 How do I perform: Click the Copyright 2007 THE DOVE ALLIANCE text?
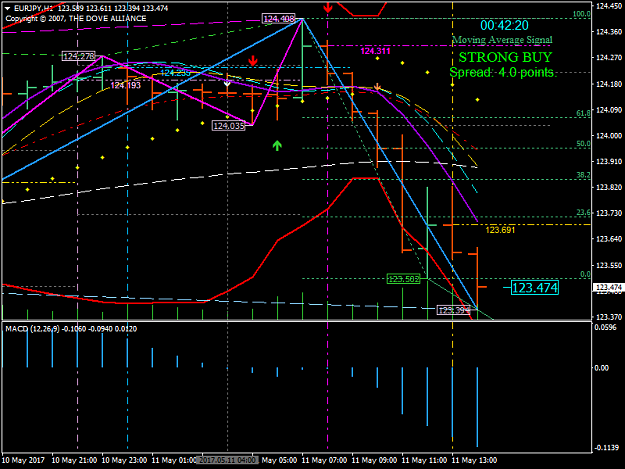[76, 19]
